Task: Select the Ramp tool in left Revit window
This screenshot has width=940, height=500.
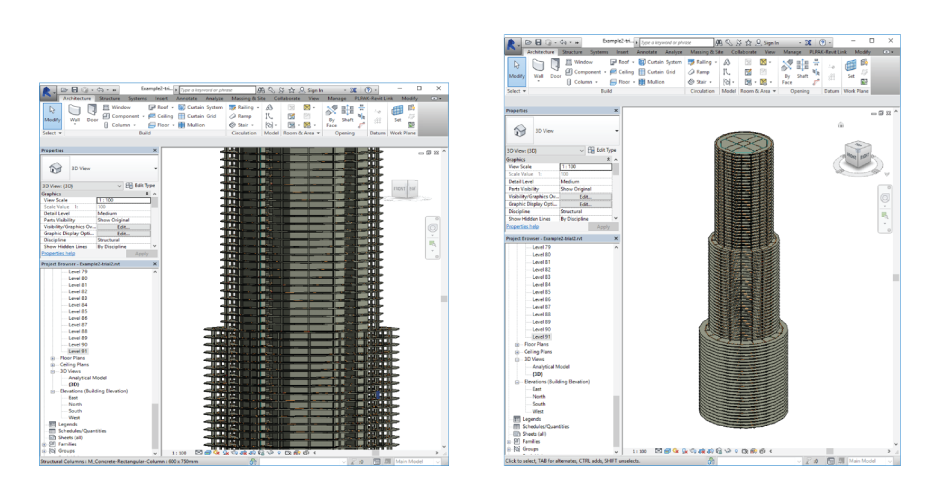Action: tap(240, 116)
